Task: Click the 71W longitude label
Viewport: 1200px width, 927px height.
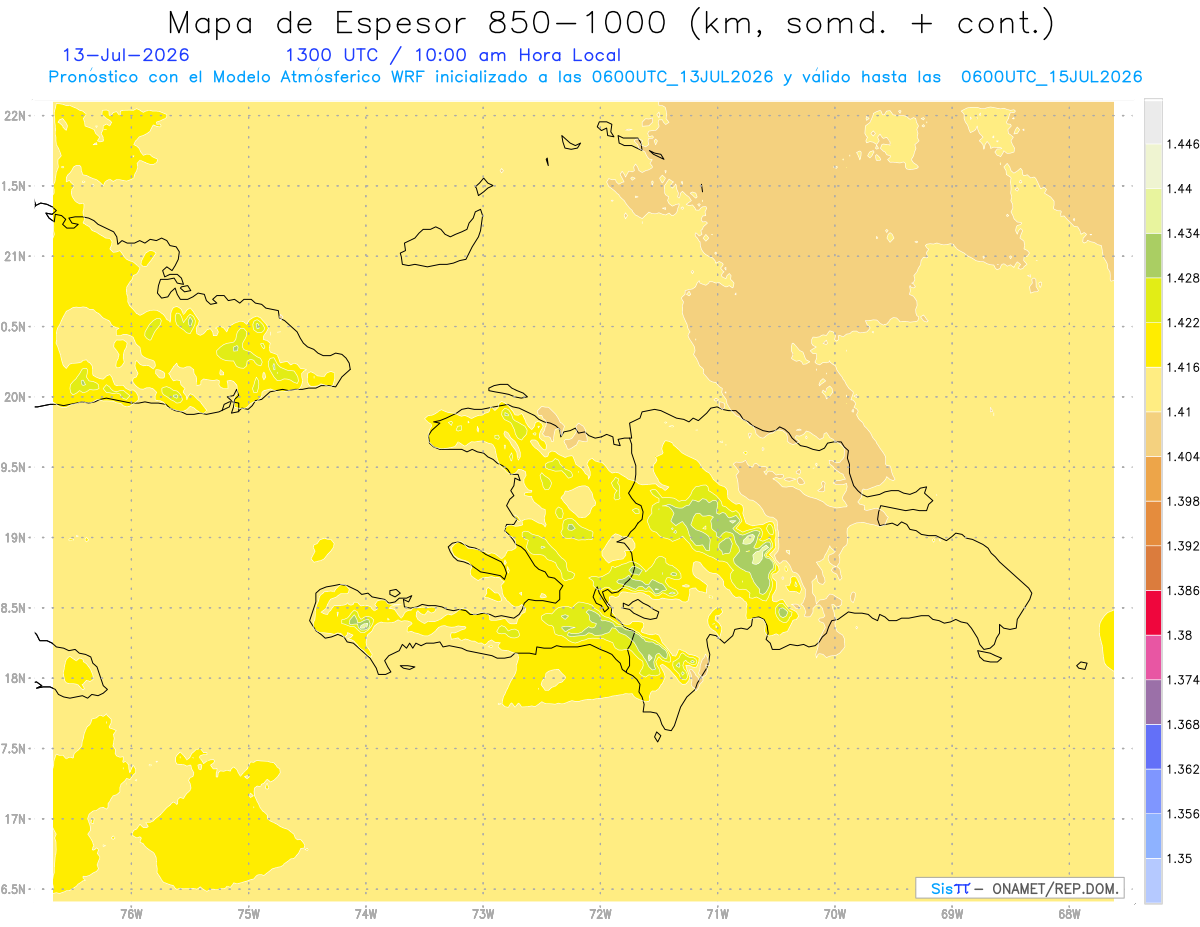Action: click(717, 913)
